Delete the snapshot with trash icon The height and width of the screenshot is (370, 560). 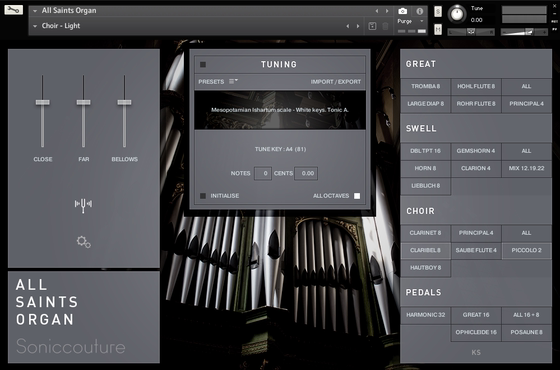(x=385, y=26)
